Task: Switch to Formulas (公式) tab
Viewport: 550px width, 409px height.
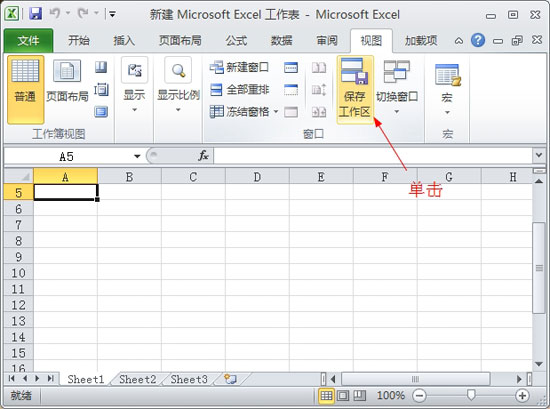Action: (236, 41)
